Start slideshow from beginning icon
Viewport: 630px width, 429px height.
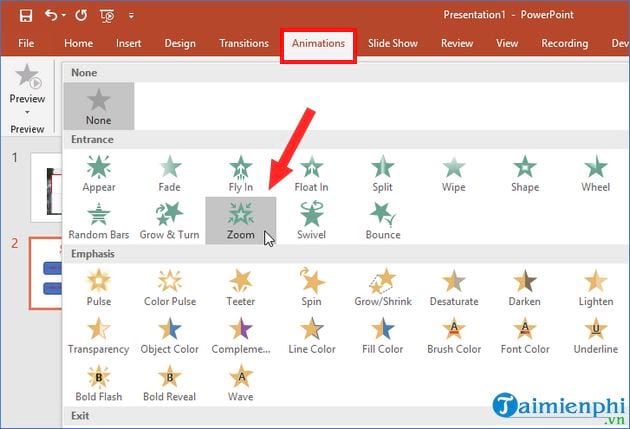[107, 16]
